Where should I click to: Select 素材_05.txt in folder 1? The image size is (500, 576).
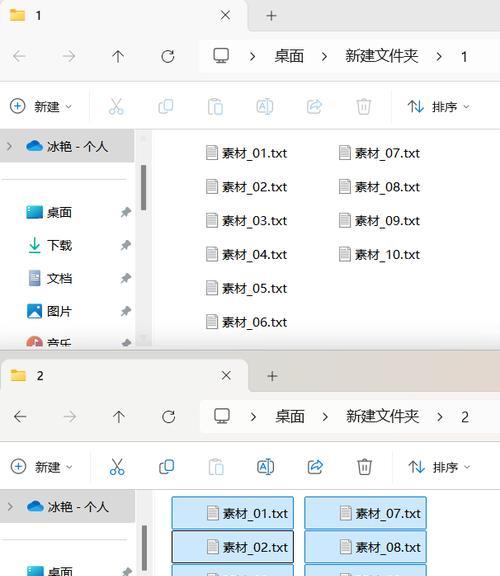click(246, 288)
